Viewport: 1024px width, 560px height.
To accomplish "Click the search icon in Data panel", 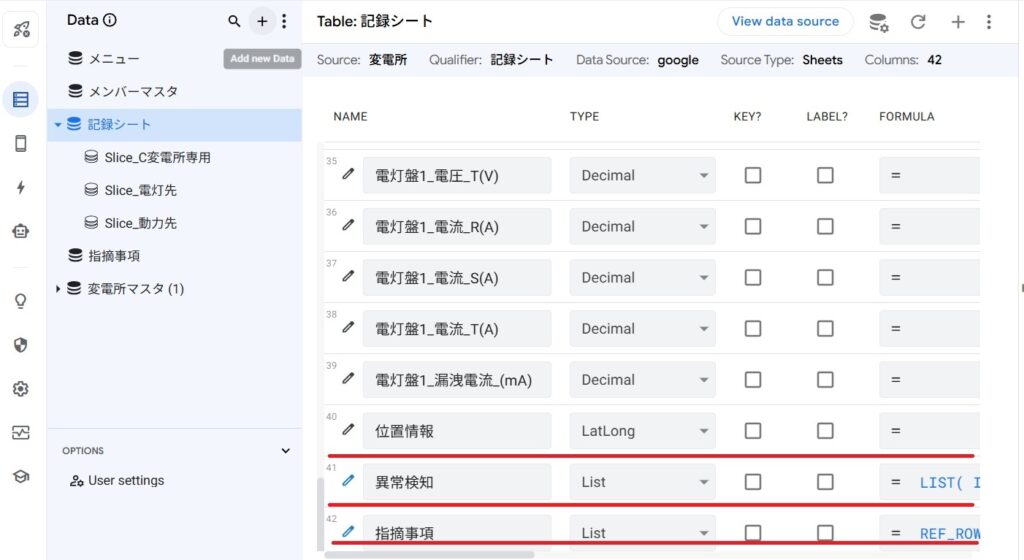I will pyautogui.click(x=234, y=21).
